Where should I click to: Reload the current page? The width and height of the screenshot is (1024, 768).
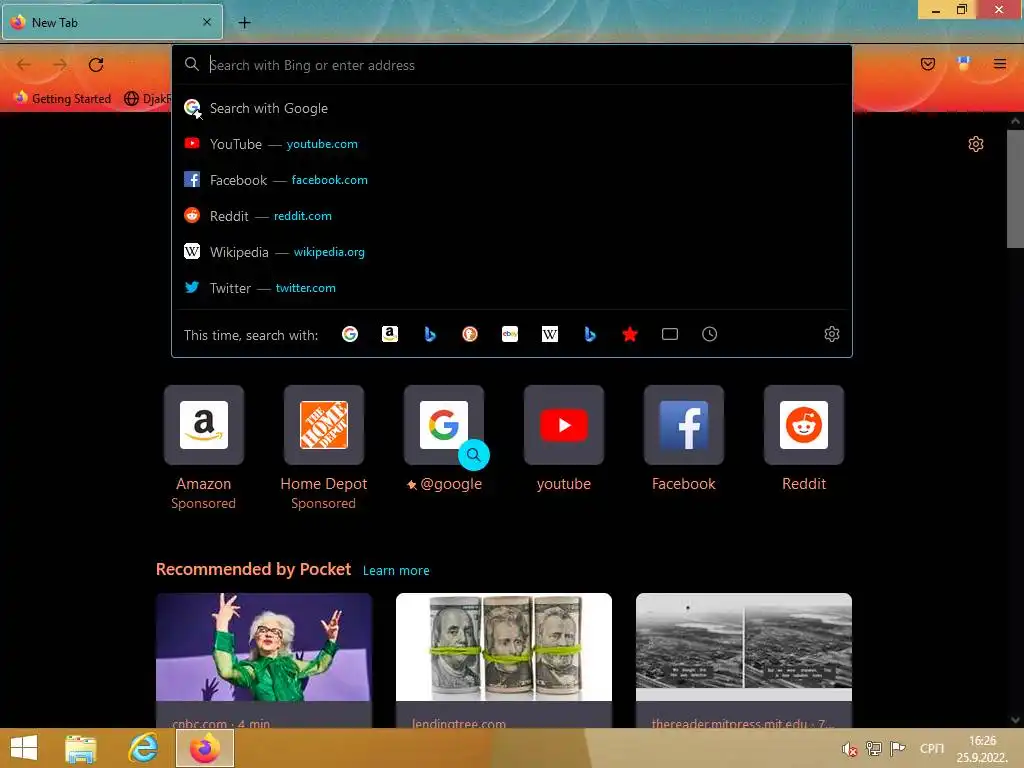tap(96, 65)
